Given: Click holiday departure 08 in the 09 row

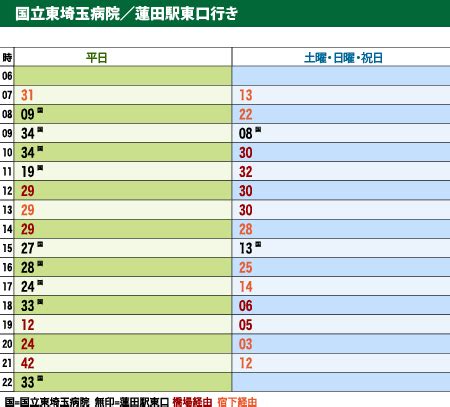Looking at the screenshot, I should (246, 134).
